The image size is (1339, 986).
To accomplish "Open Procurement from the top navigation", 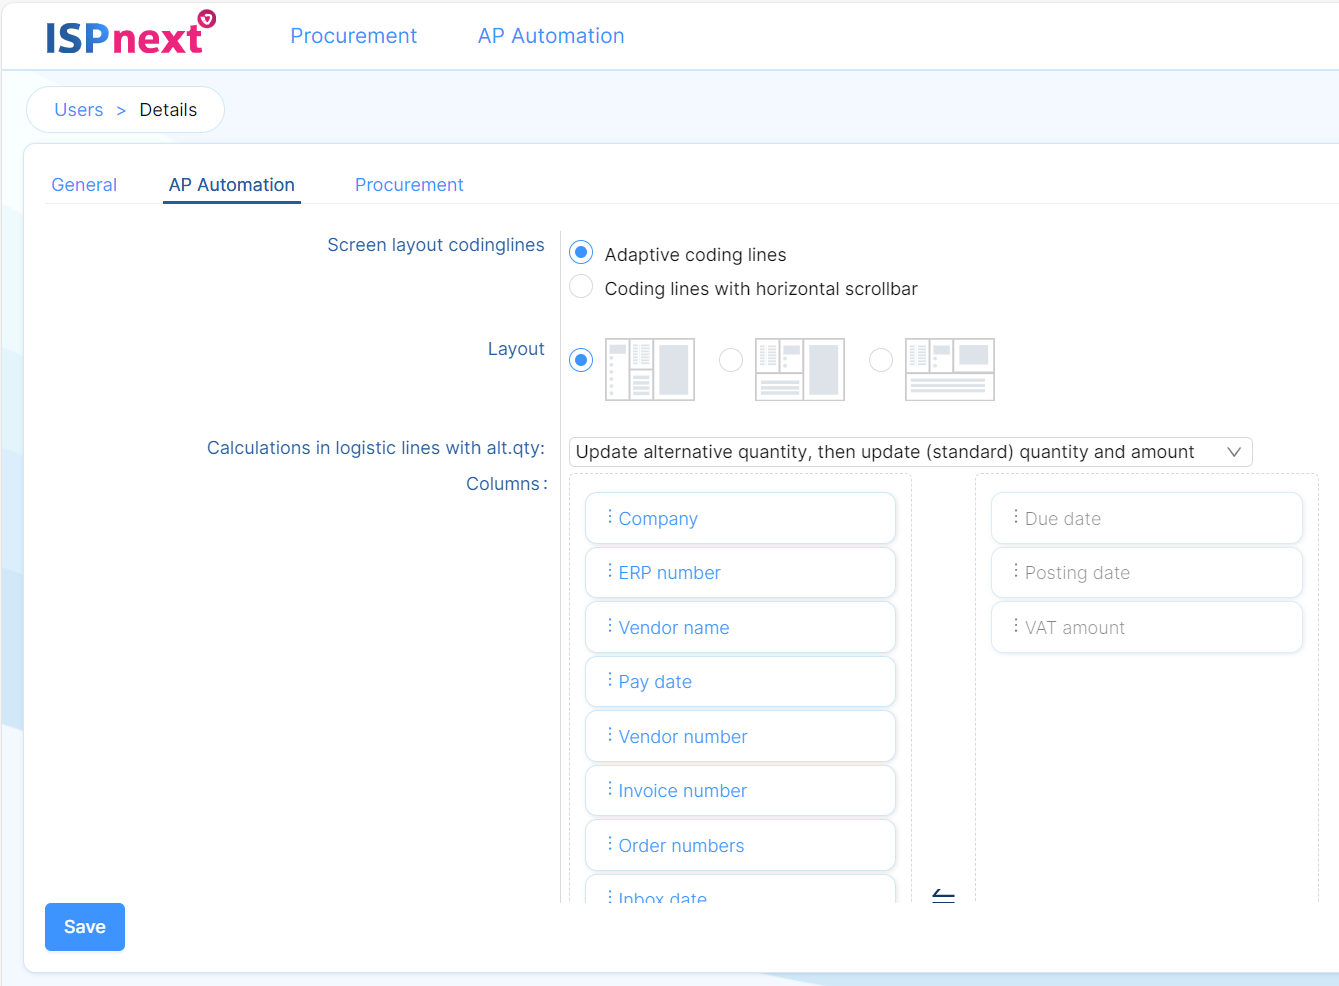I will [353, 35].
